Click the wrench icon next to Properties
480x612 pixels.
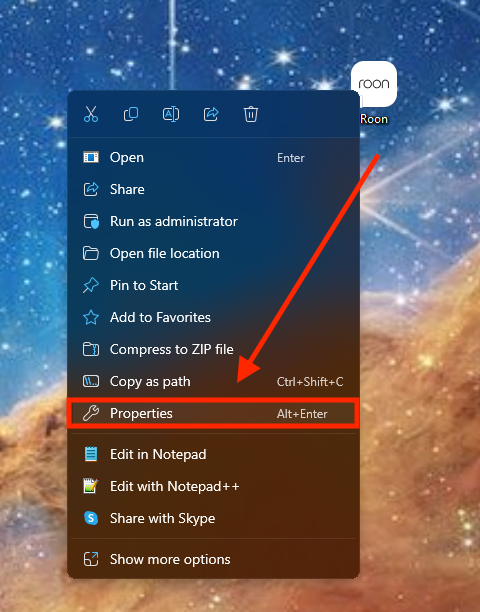point(91,413)
